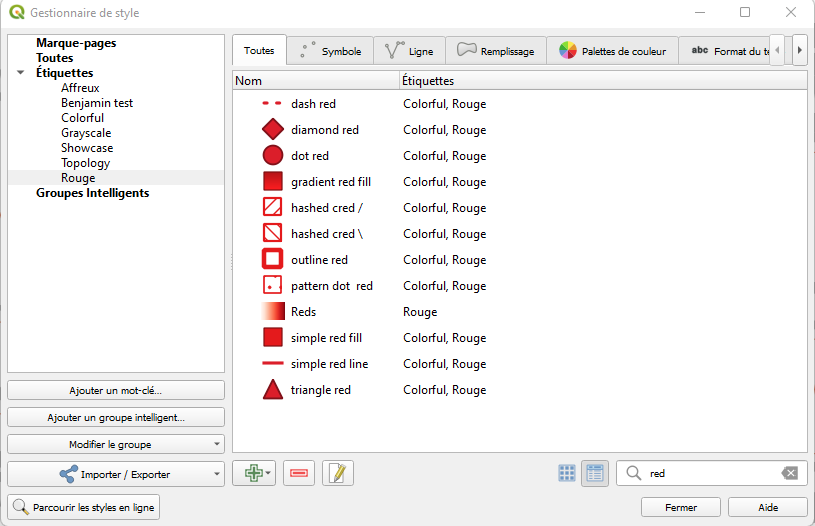
Task: Open the Modifier le groupe dropdown
Action: click(116, 444)
